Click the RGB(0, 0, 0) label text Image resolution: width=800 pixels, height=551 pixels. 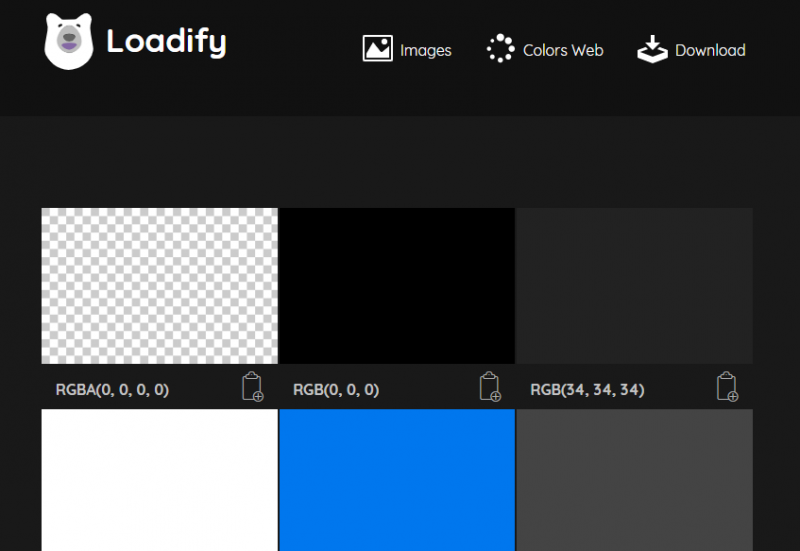point(336,390)
